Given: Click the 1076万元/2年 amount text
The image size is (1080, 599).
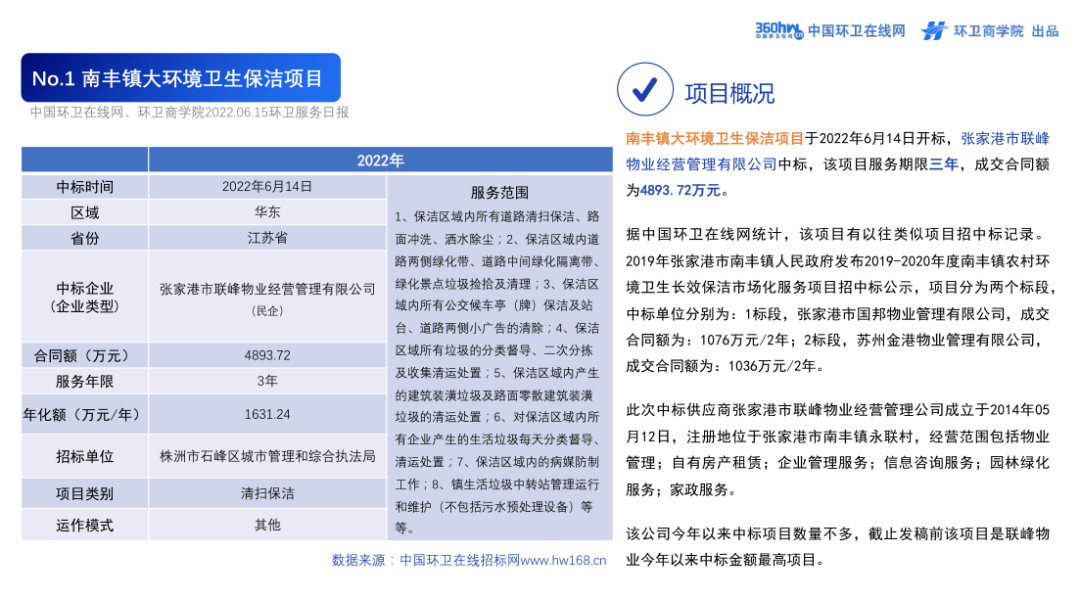Looking at the screenshot, I should (x=744, y=340).
